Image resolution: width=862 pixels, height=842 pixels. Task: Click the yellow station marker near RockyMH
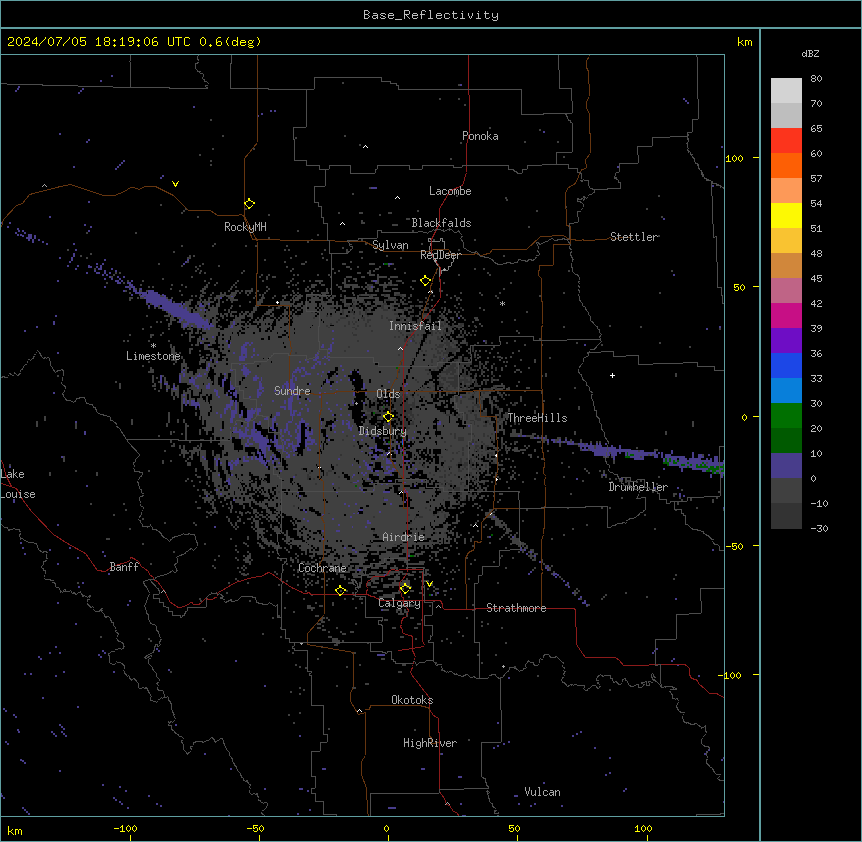click(x=250, y=204)
